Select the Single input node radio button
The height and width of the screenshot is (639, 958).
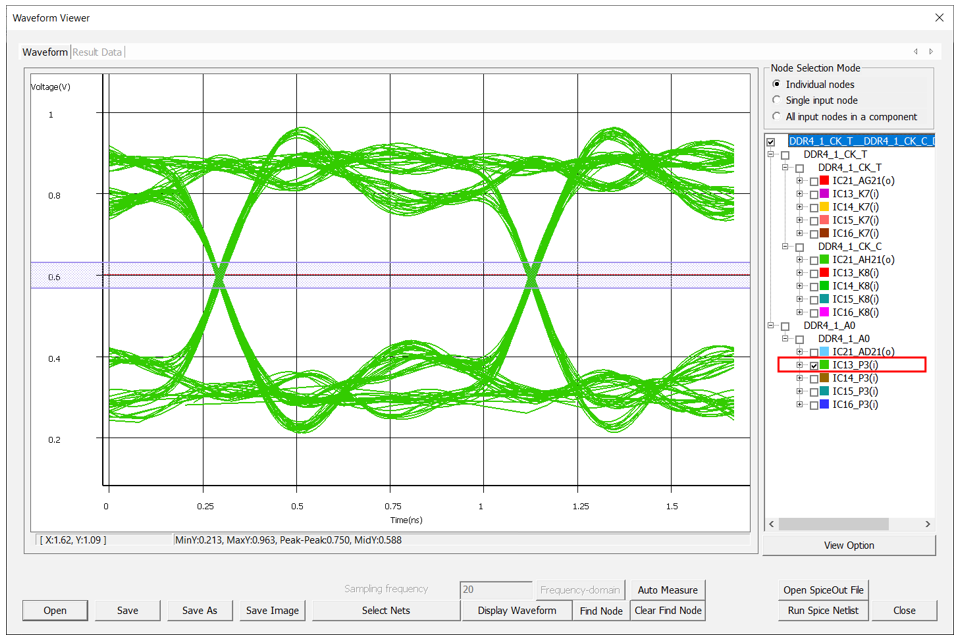click(777, 101)
